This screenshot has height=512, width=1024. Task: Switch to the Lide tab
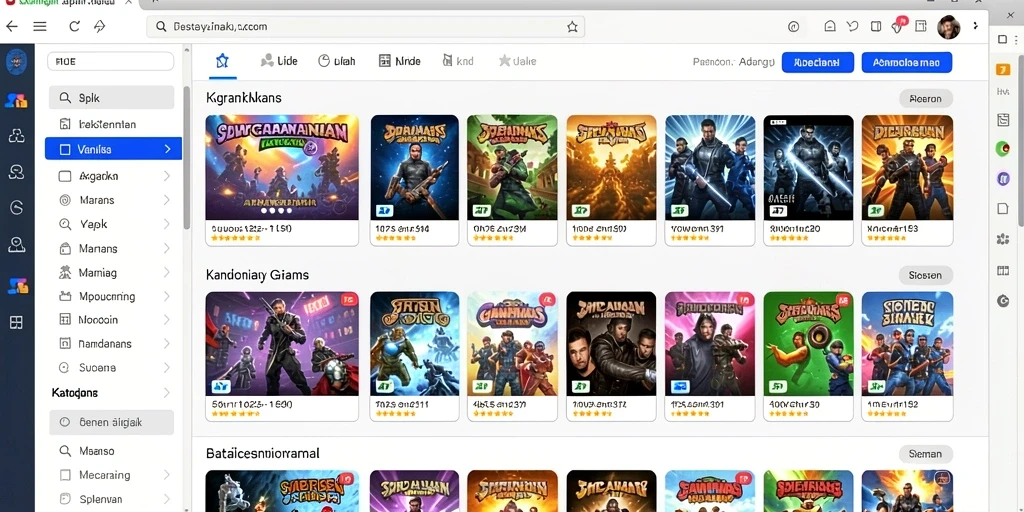pyautogui.click(x=279, y=61)
